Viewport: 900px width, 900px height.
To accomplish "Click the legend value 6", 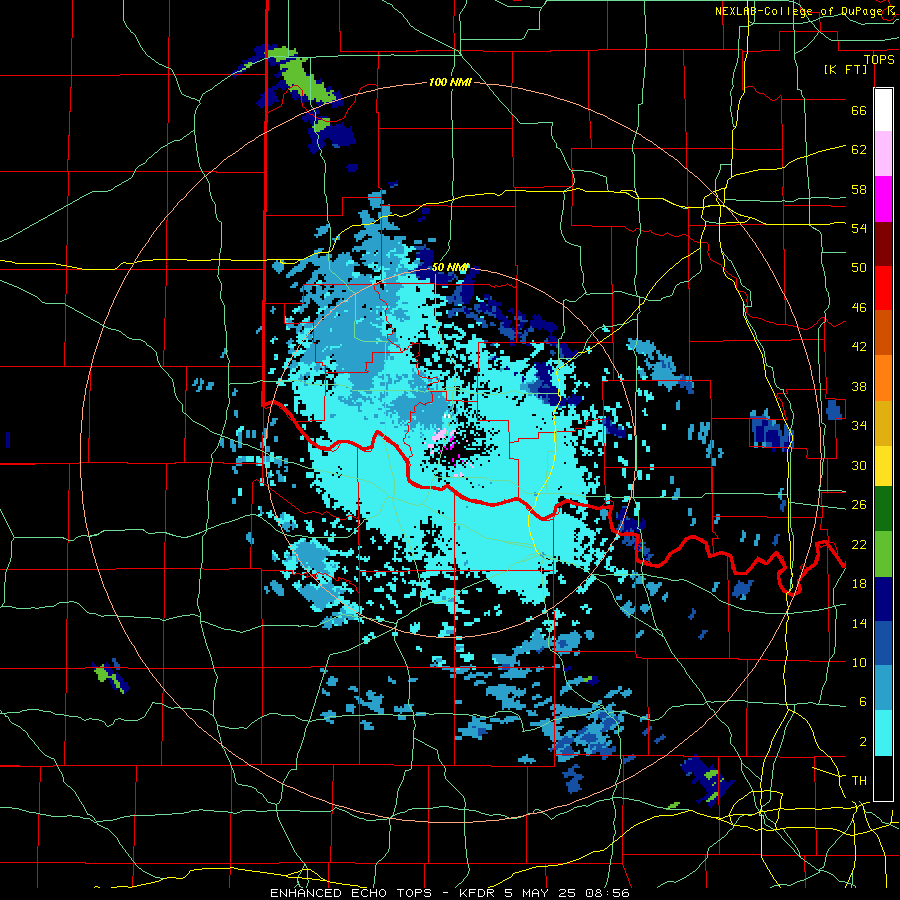I will [x=862, y=701].
